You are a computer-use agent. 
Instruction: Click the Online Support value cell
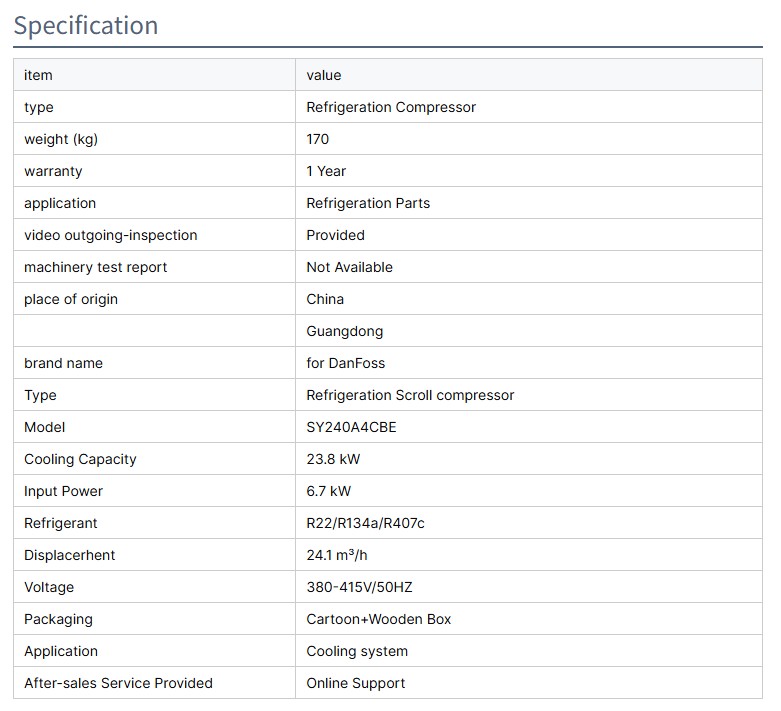355,683
